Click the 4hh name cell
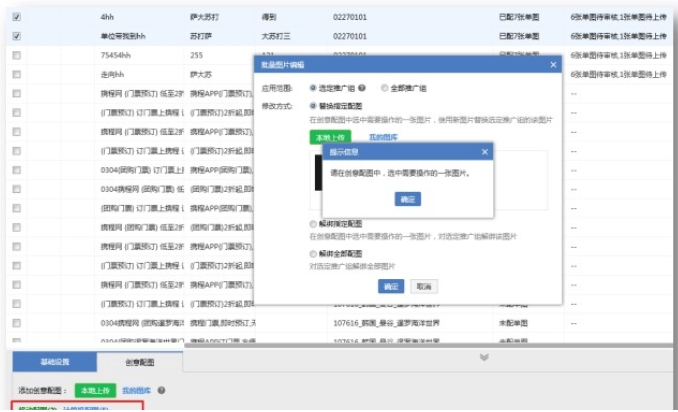Image resolution: width=678 pixels, height=412 pixels. click(x=107, y=17)
